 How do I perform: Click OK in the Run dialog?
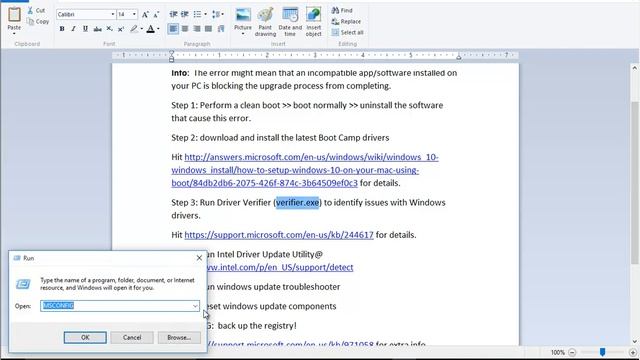(85, 338)
